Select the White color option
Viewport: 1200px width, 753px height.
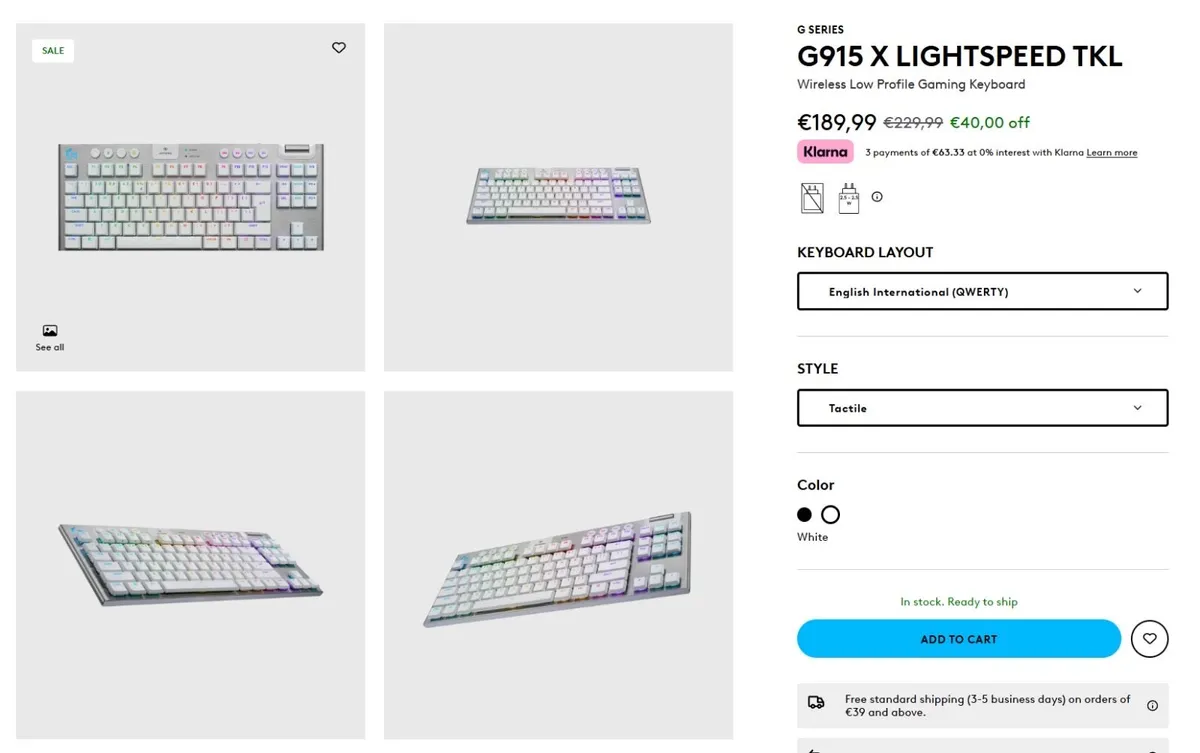coord(830,514)
